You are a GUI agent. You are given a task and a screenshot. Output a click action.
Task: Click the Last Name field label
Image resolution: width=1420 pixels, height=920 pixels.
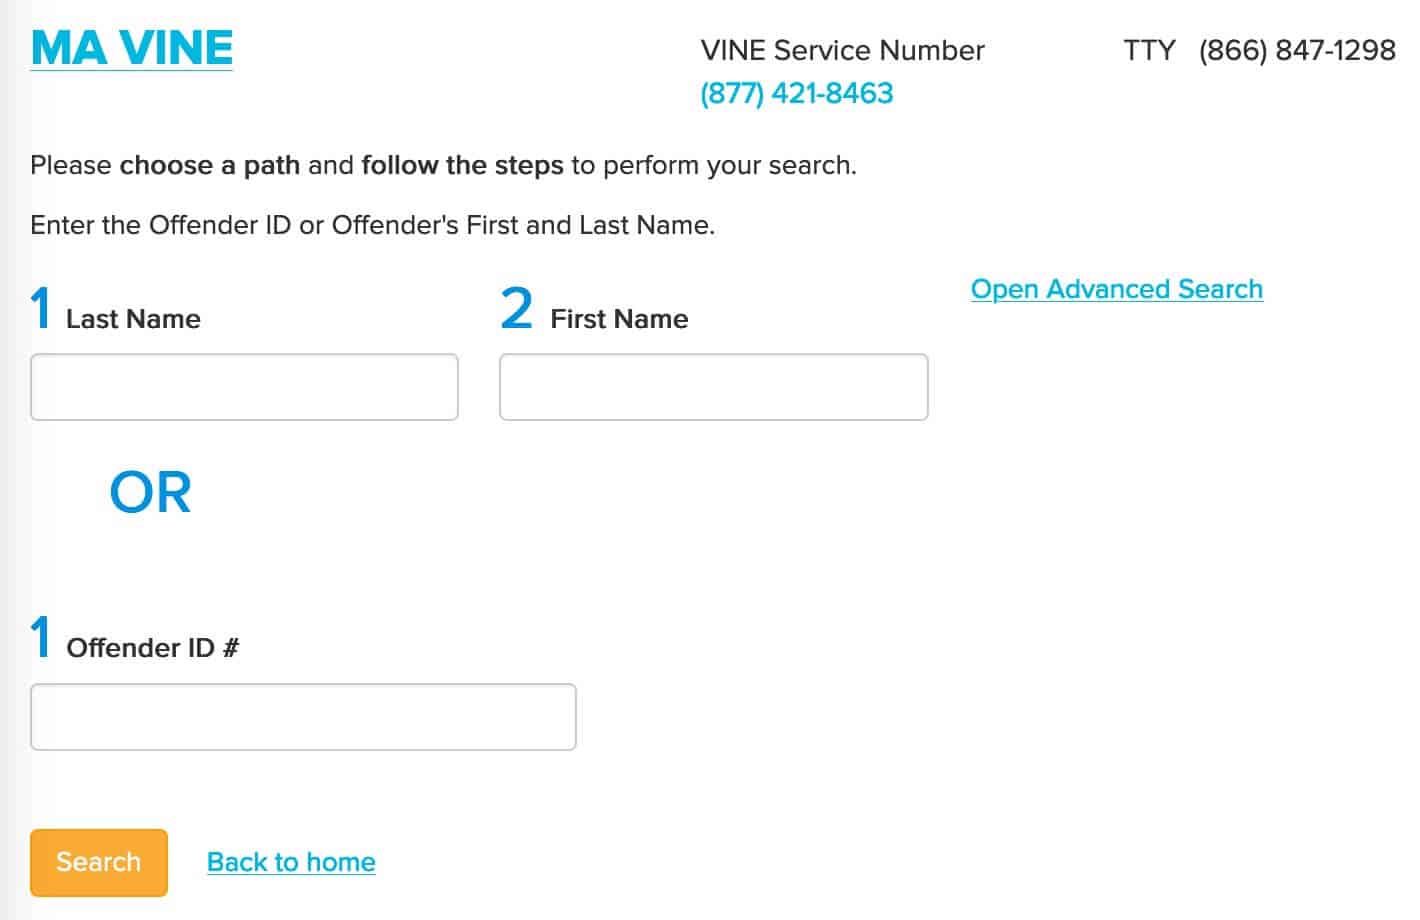pos(133,319)
